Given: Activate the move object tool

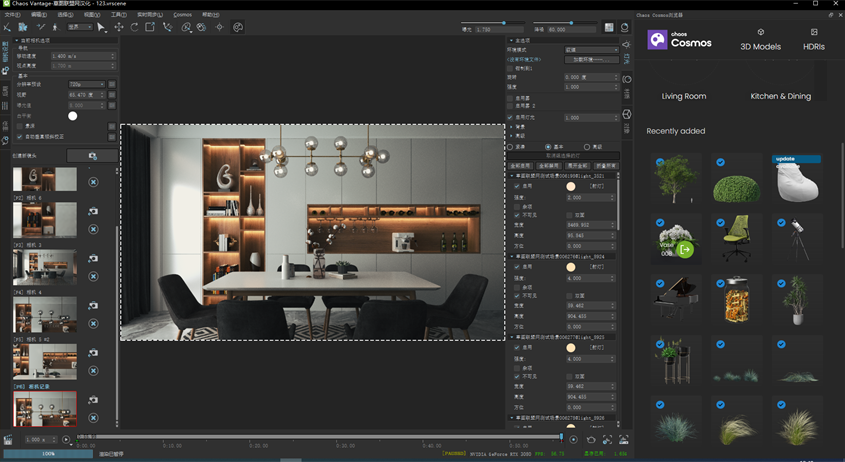Looking at the screenshot, I should point(119,27).
